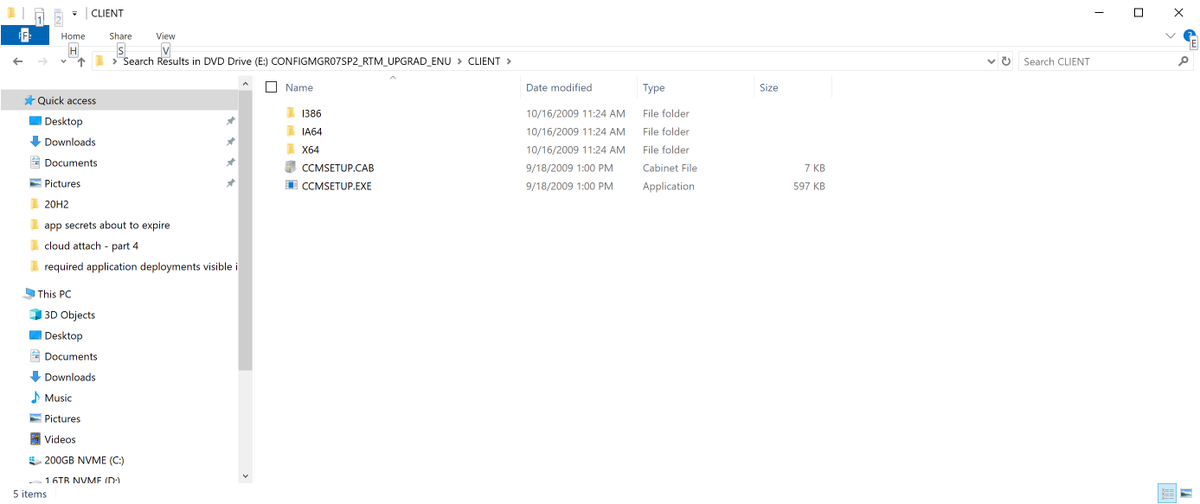Image resolution: width=1200 pixels, height=504 pixels.
Task: Click the CCMSETUP.CAB cabinet file icon
Action: point(291,168)
